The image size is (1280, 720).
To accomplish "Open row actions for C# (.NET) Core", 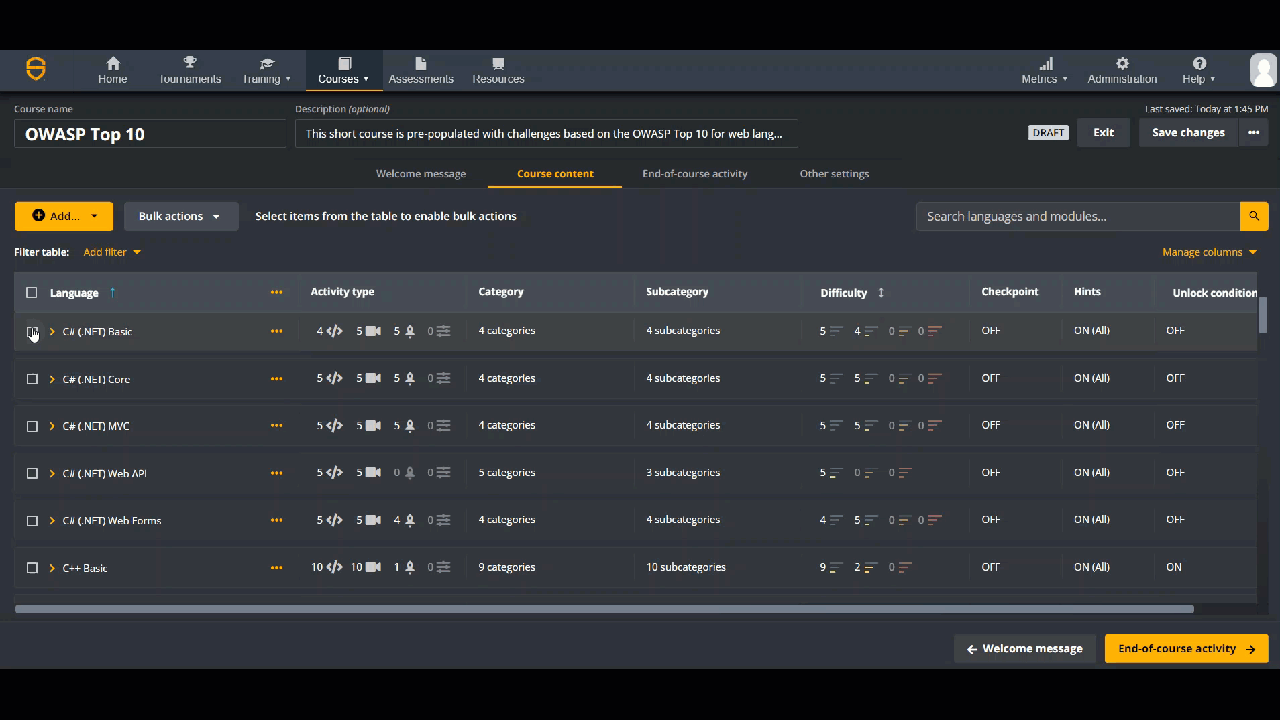I will (x=276, y=379).
